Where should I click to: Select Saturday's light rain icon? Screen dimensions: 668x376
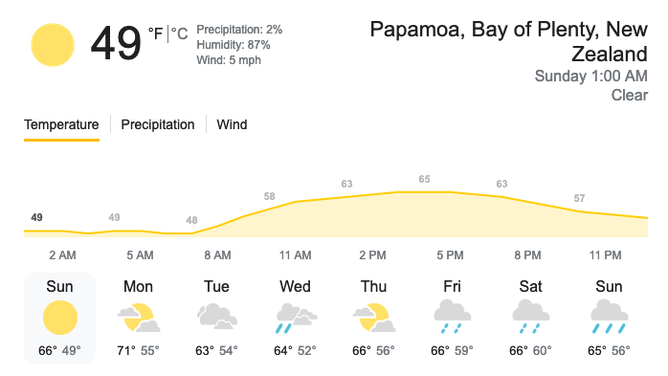[531, 316]
